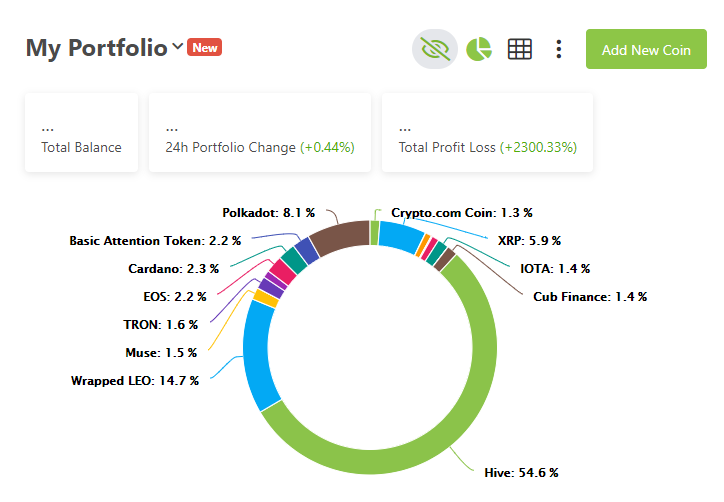
Task: Click the Add New Coin button
Action: coord(646,49)
